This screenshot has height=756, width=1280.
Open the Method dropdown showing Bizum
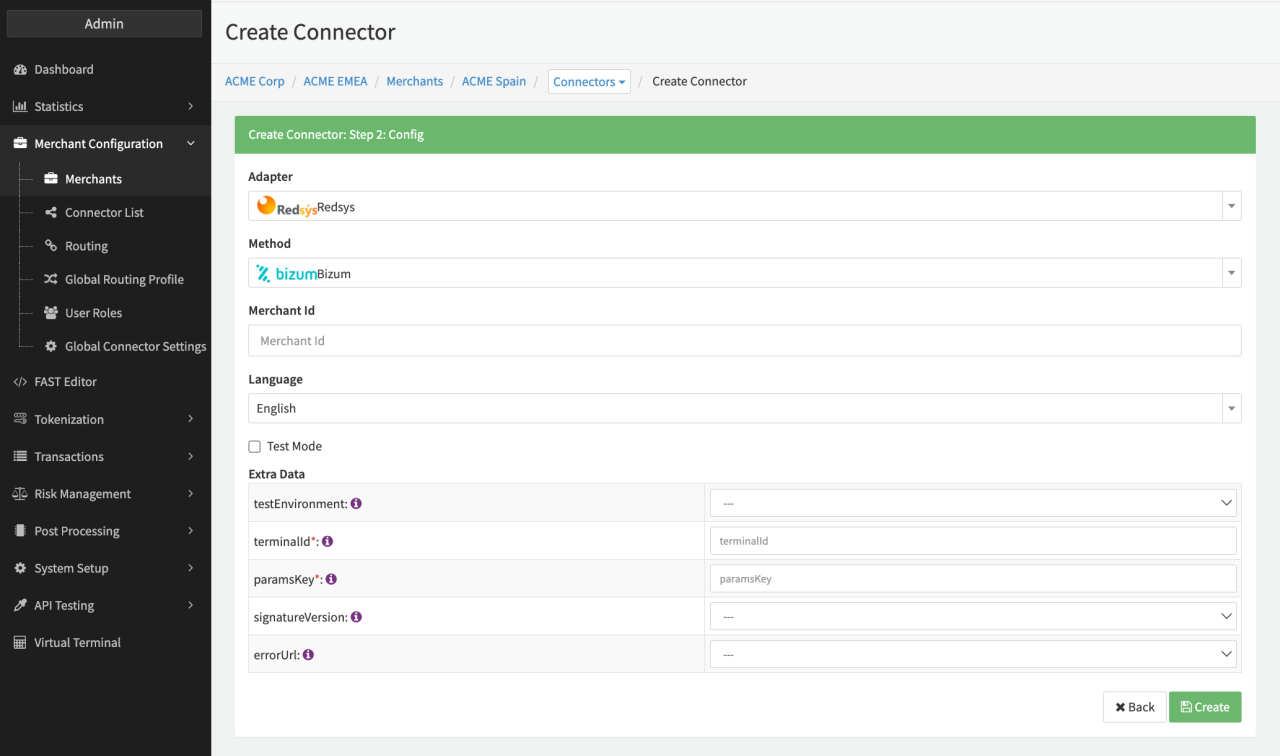click(x=744, y=273)
